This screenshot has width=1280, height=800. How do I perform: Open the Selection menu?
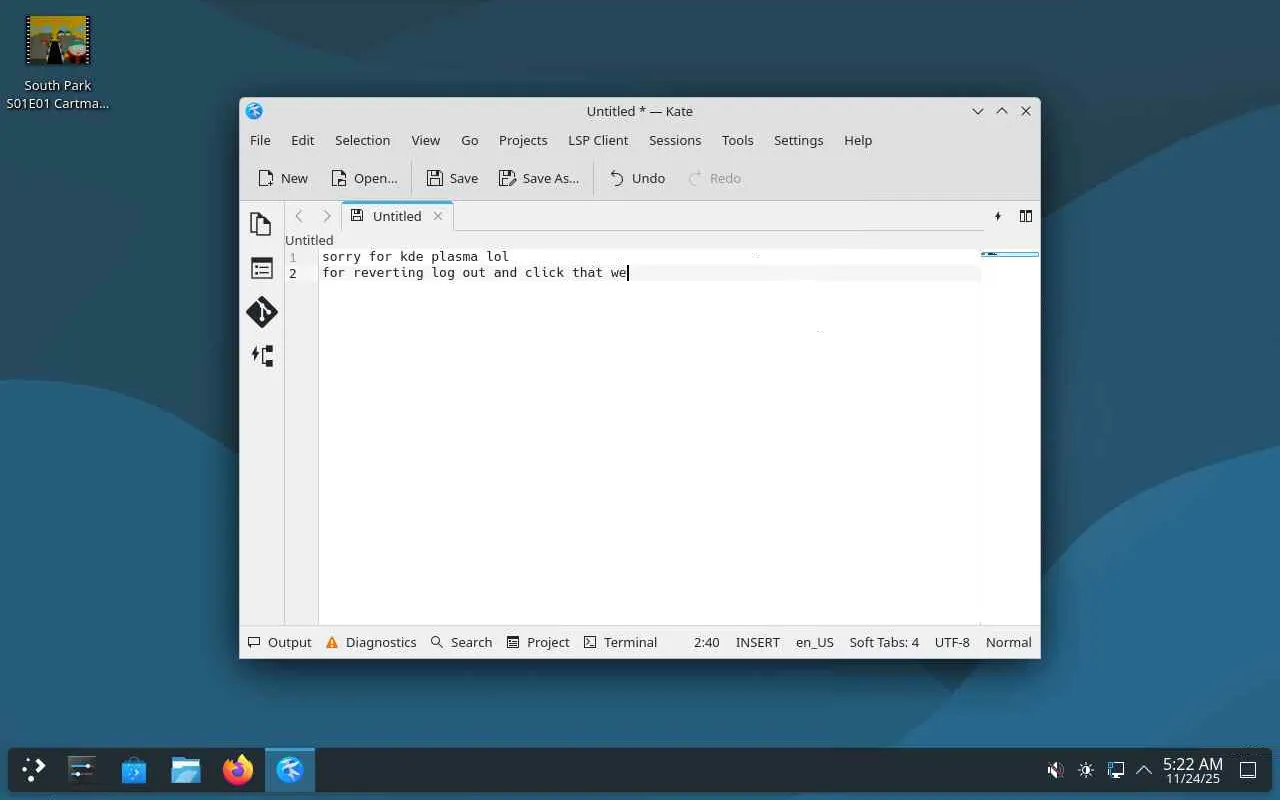tap(362, 140)
